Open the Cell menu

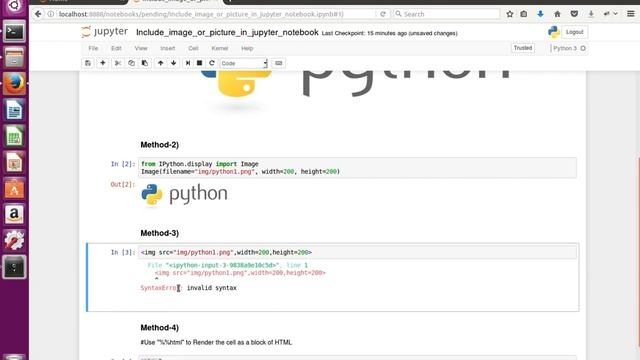(193, 48)
